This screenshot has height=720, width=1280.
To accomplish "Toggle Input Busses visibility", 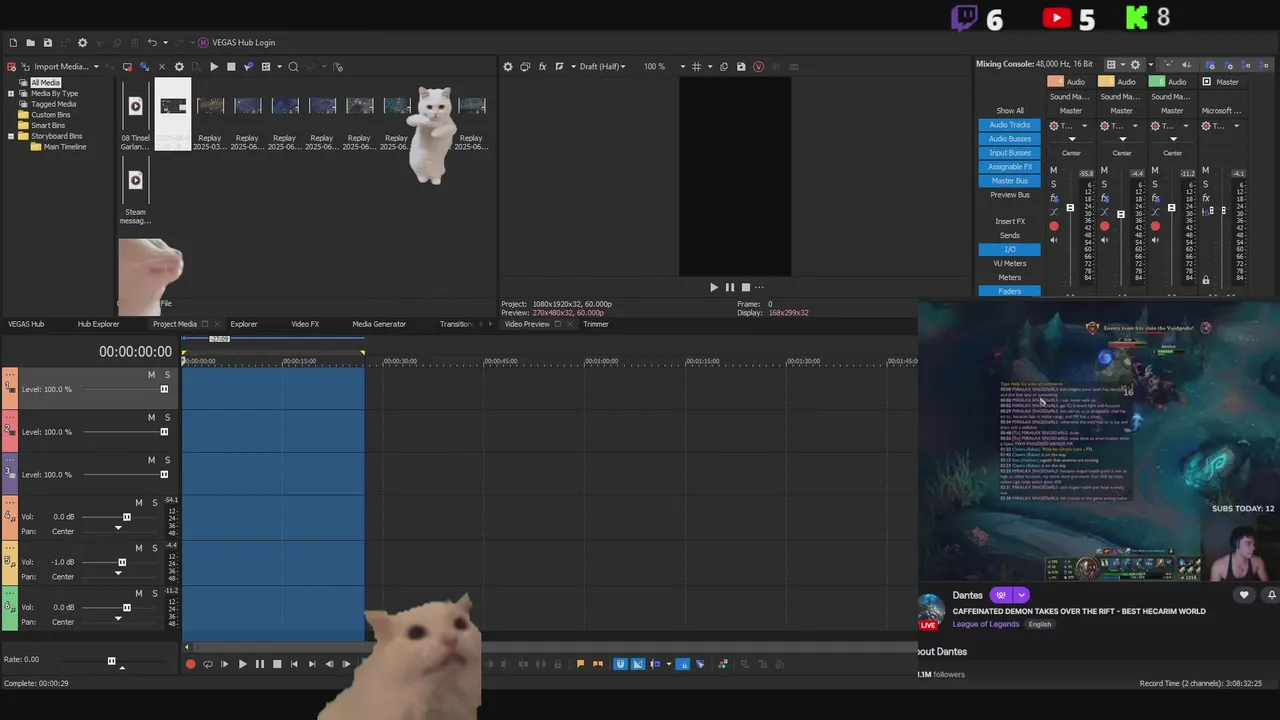I will tap(1009, 153).
